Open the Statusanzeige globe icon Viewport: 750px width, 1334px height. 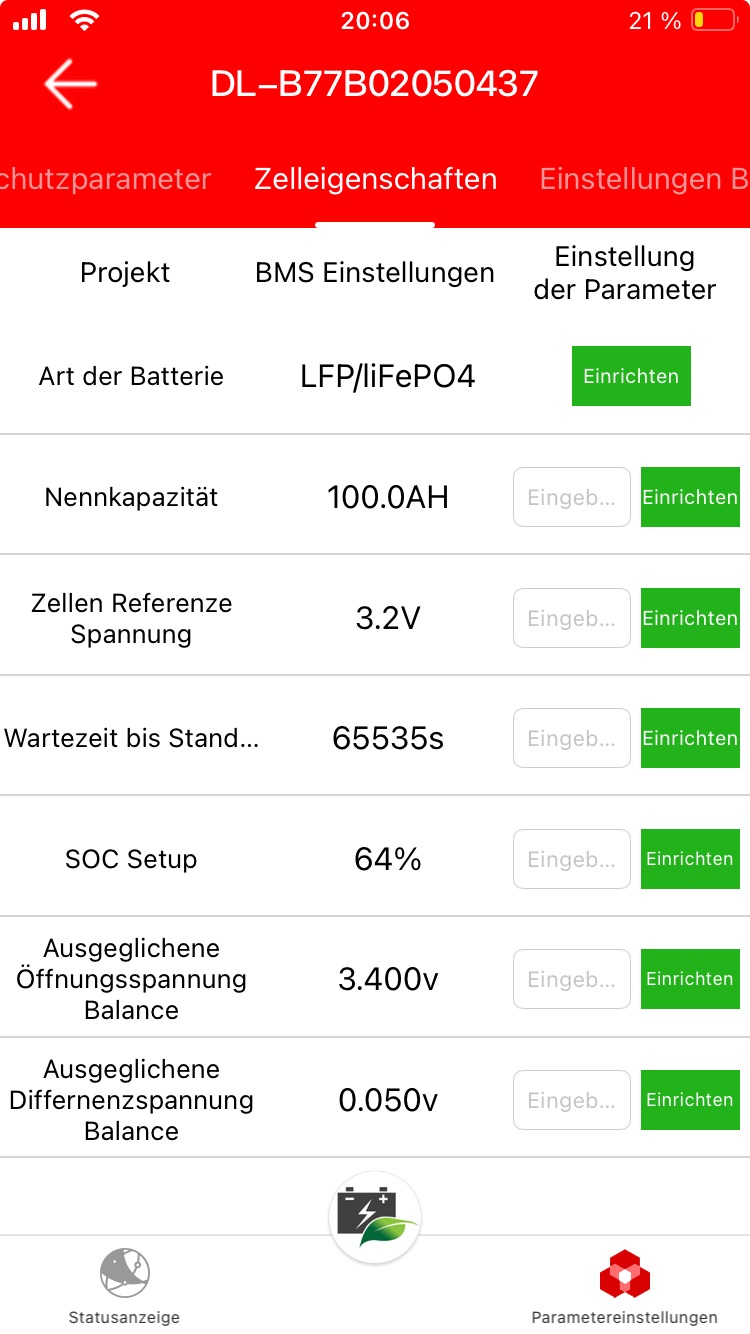coord(124,1272)
